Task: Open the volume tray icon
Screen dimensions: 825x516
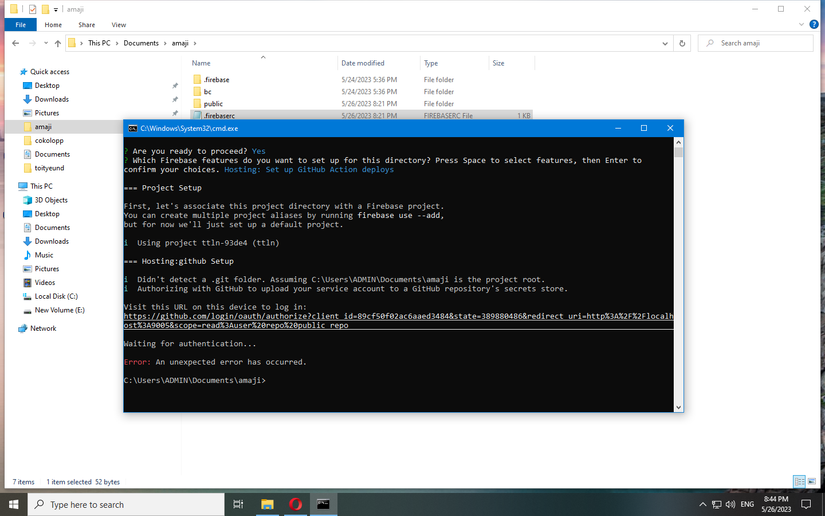Action: coord(730,504)
